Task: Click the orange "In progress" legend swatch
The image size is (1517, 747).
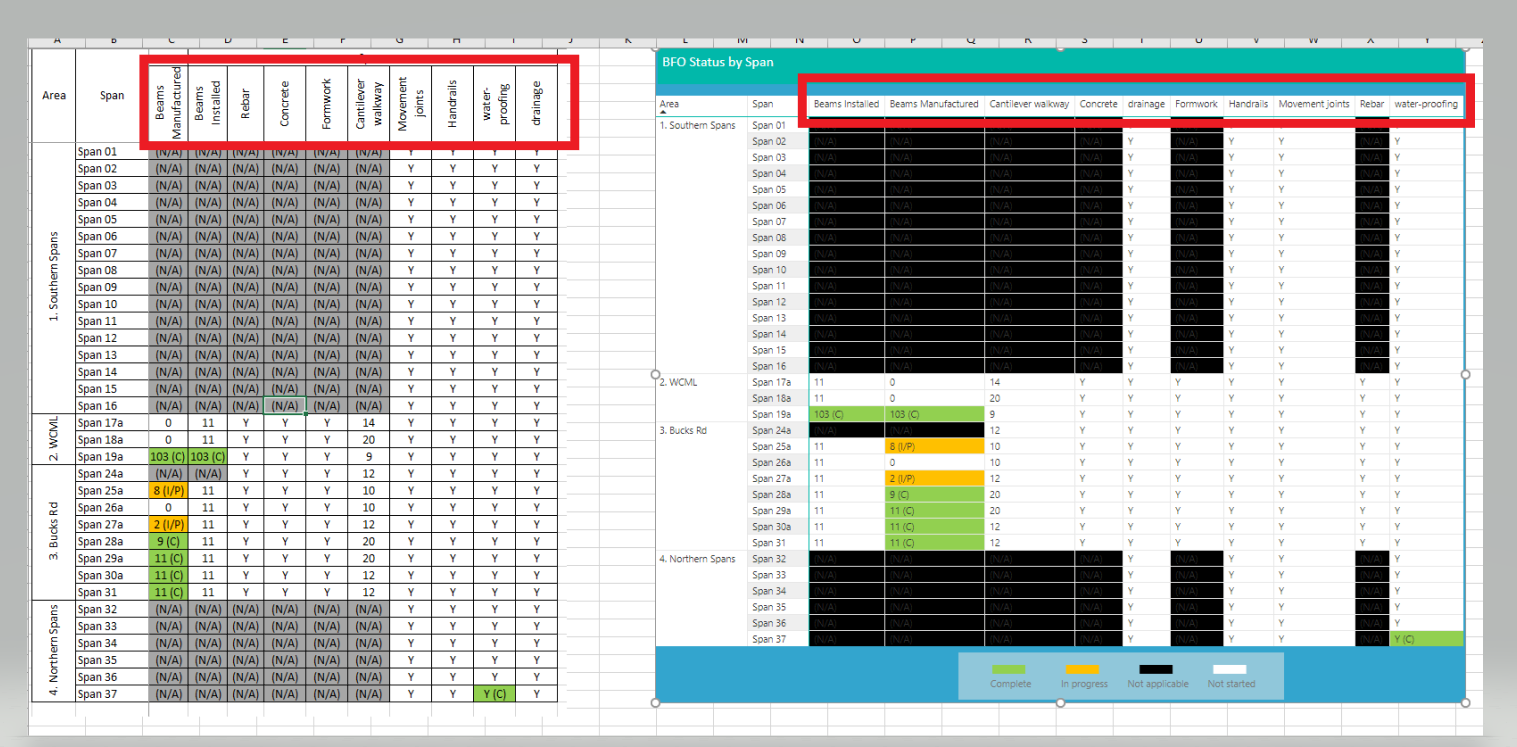Action: click(1080, 669)
